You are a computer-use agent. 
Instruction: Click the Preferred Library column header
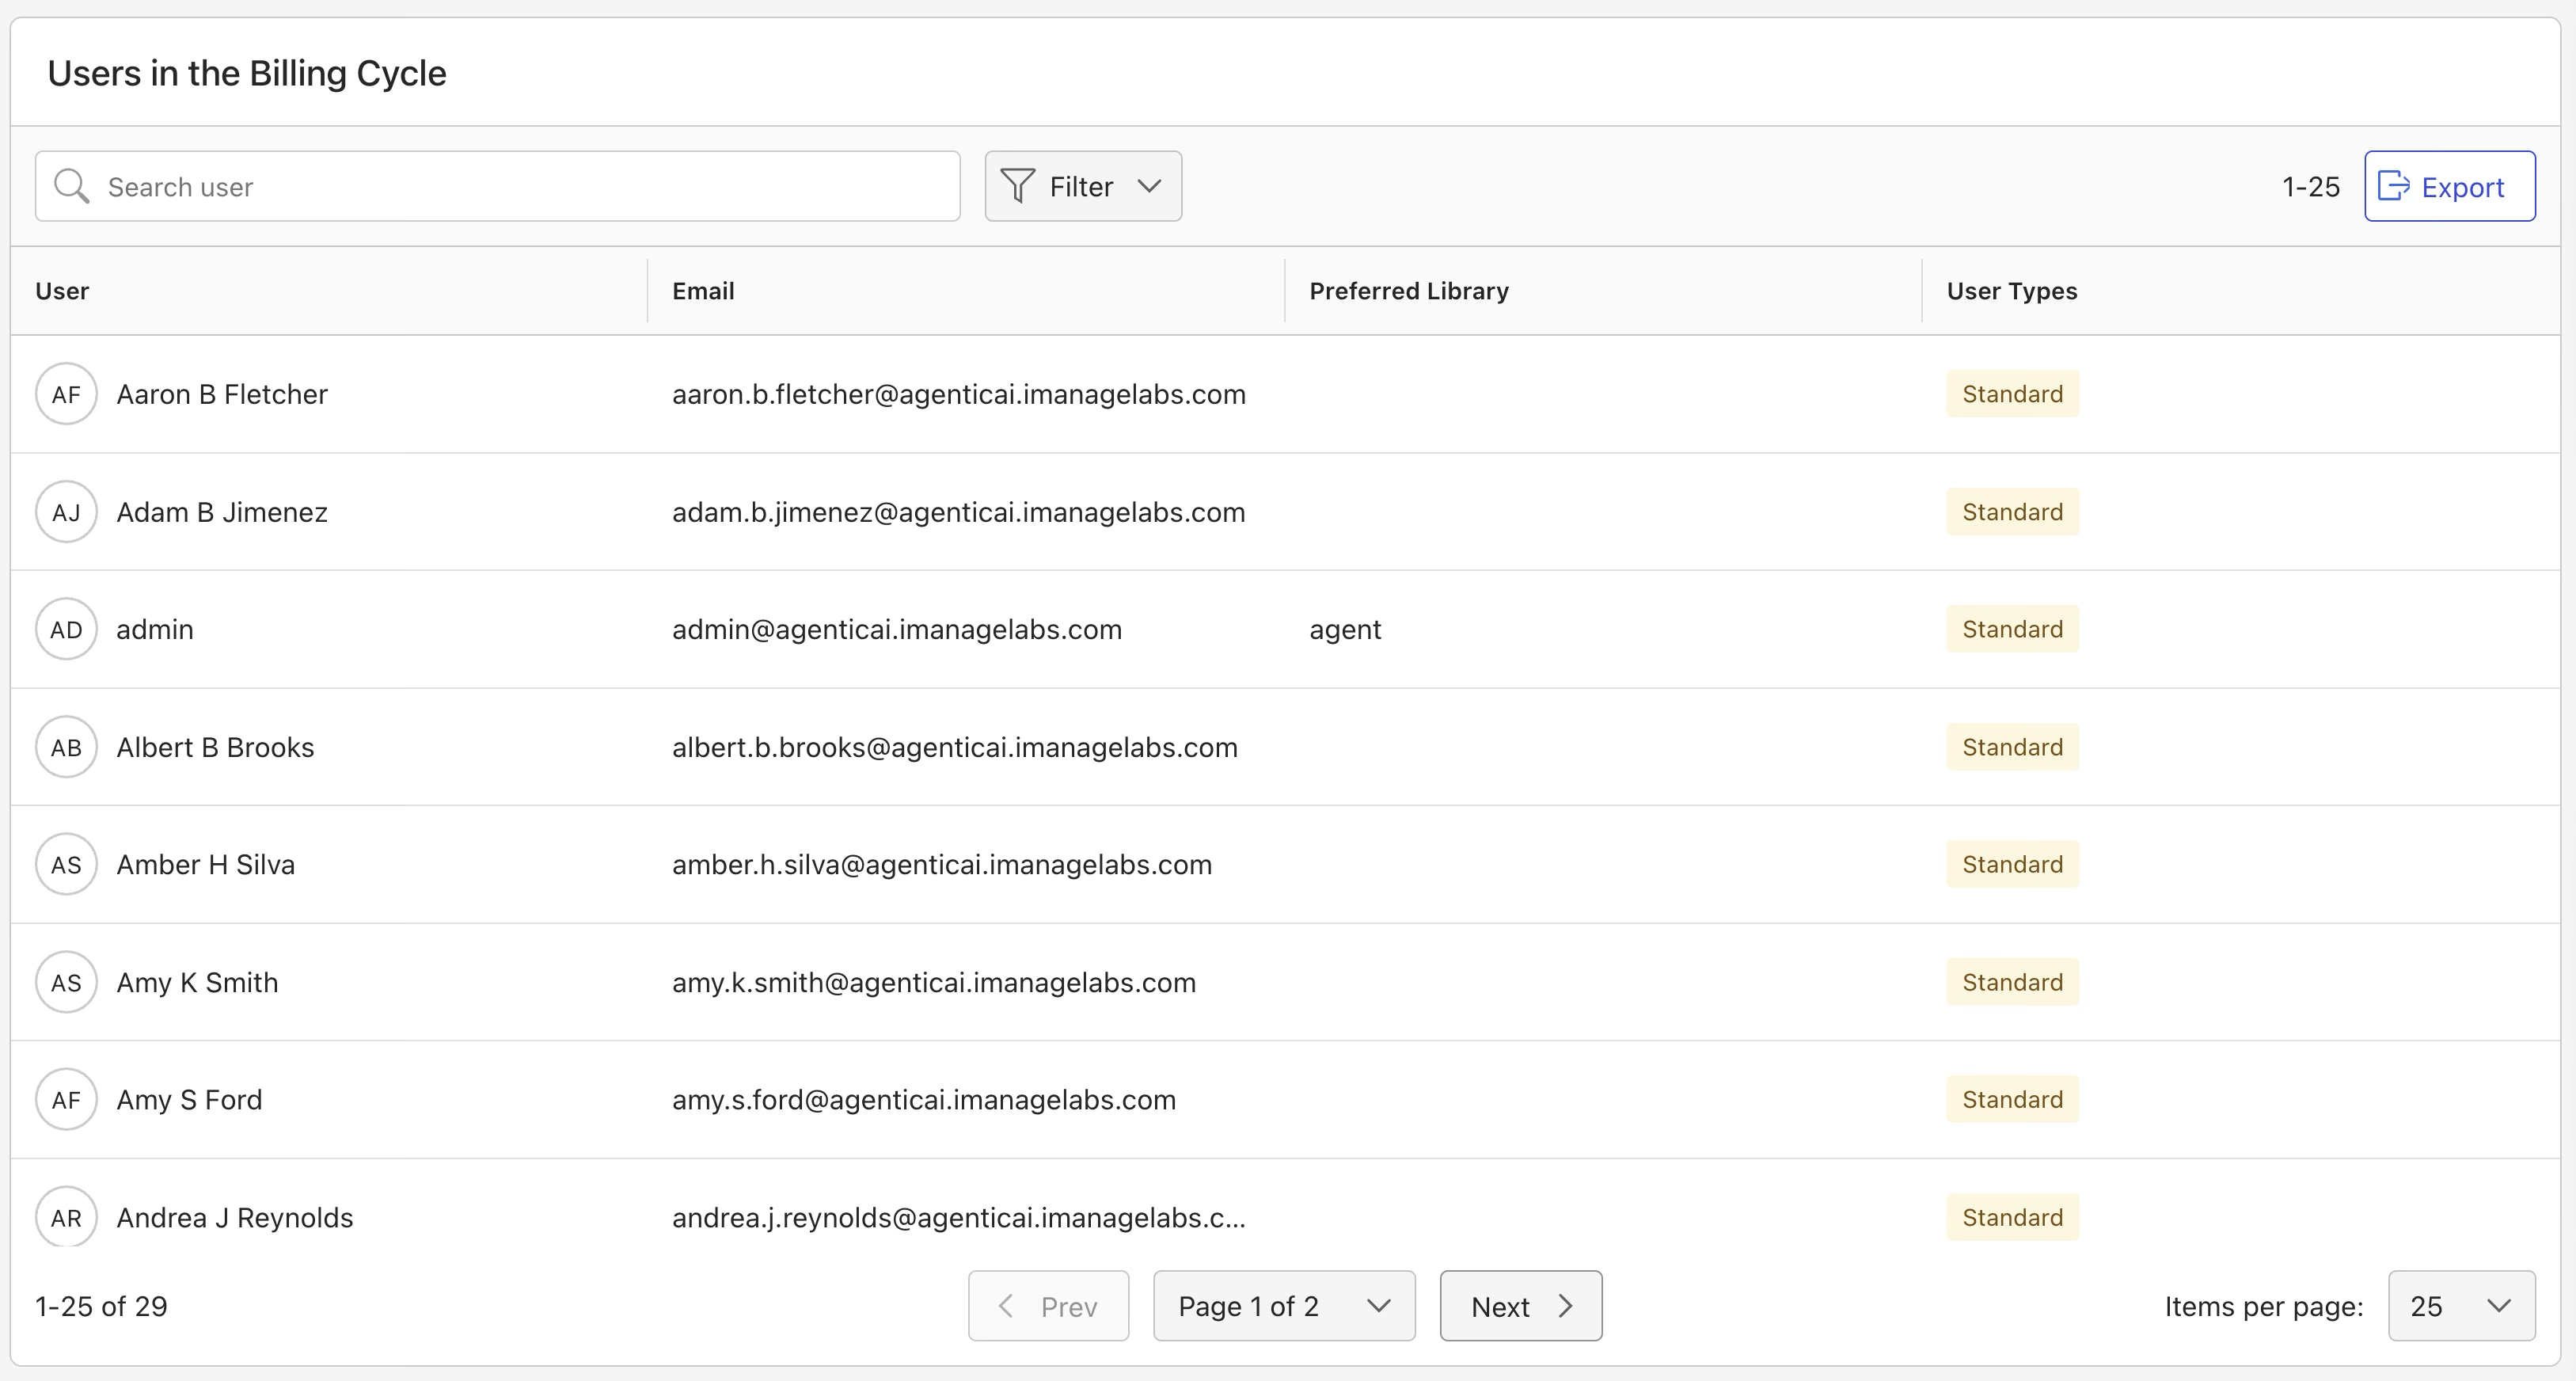[1409, 291]
